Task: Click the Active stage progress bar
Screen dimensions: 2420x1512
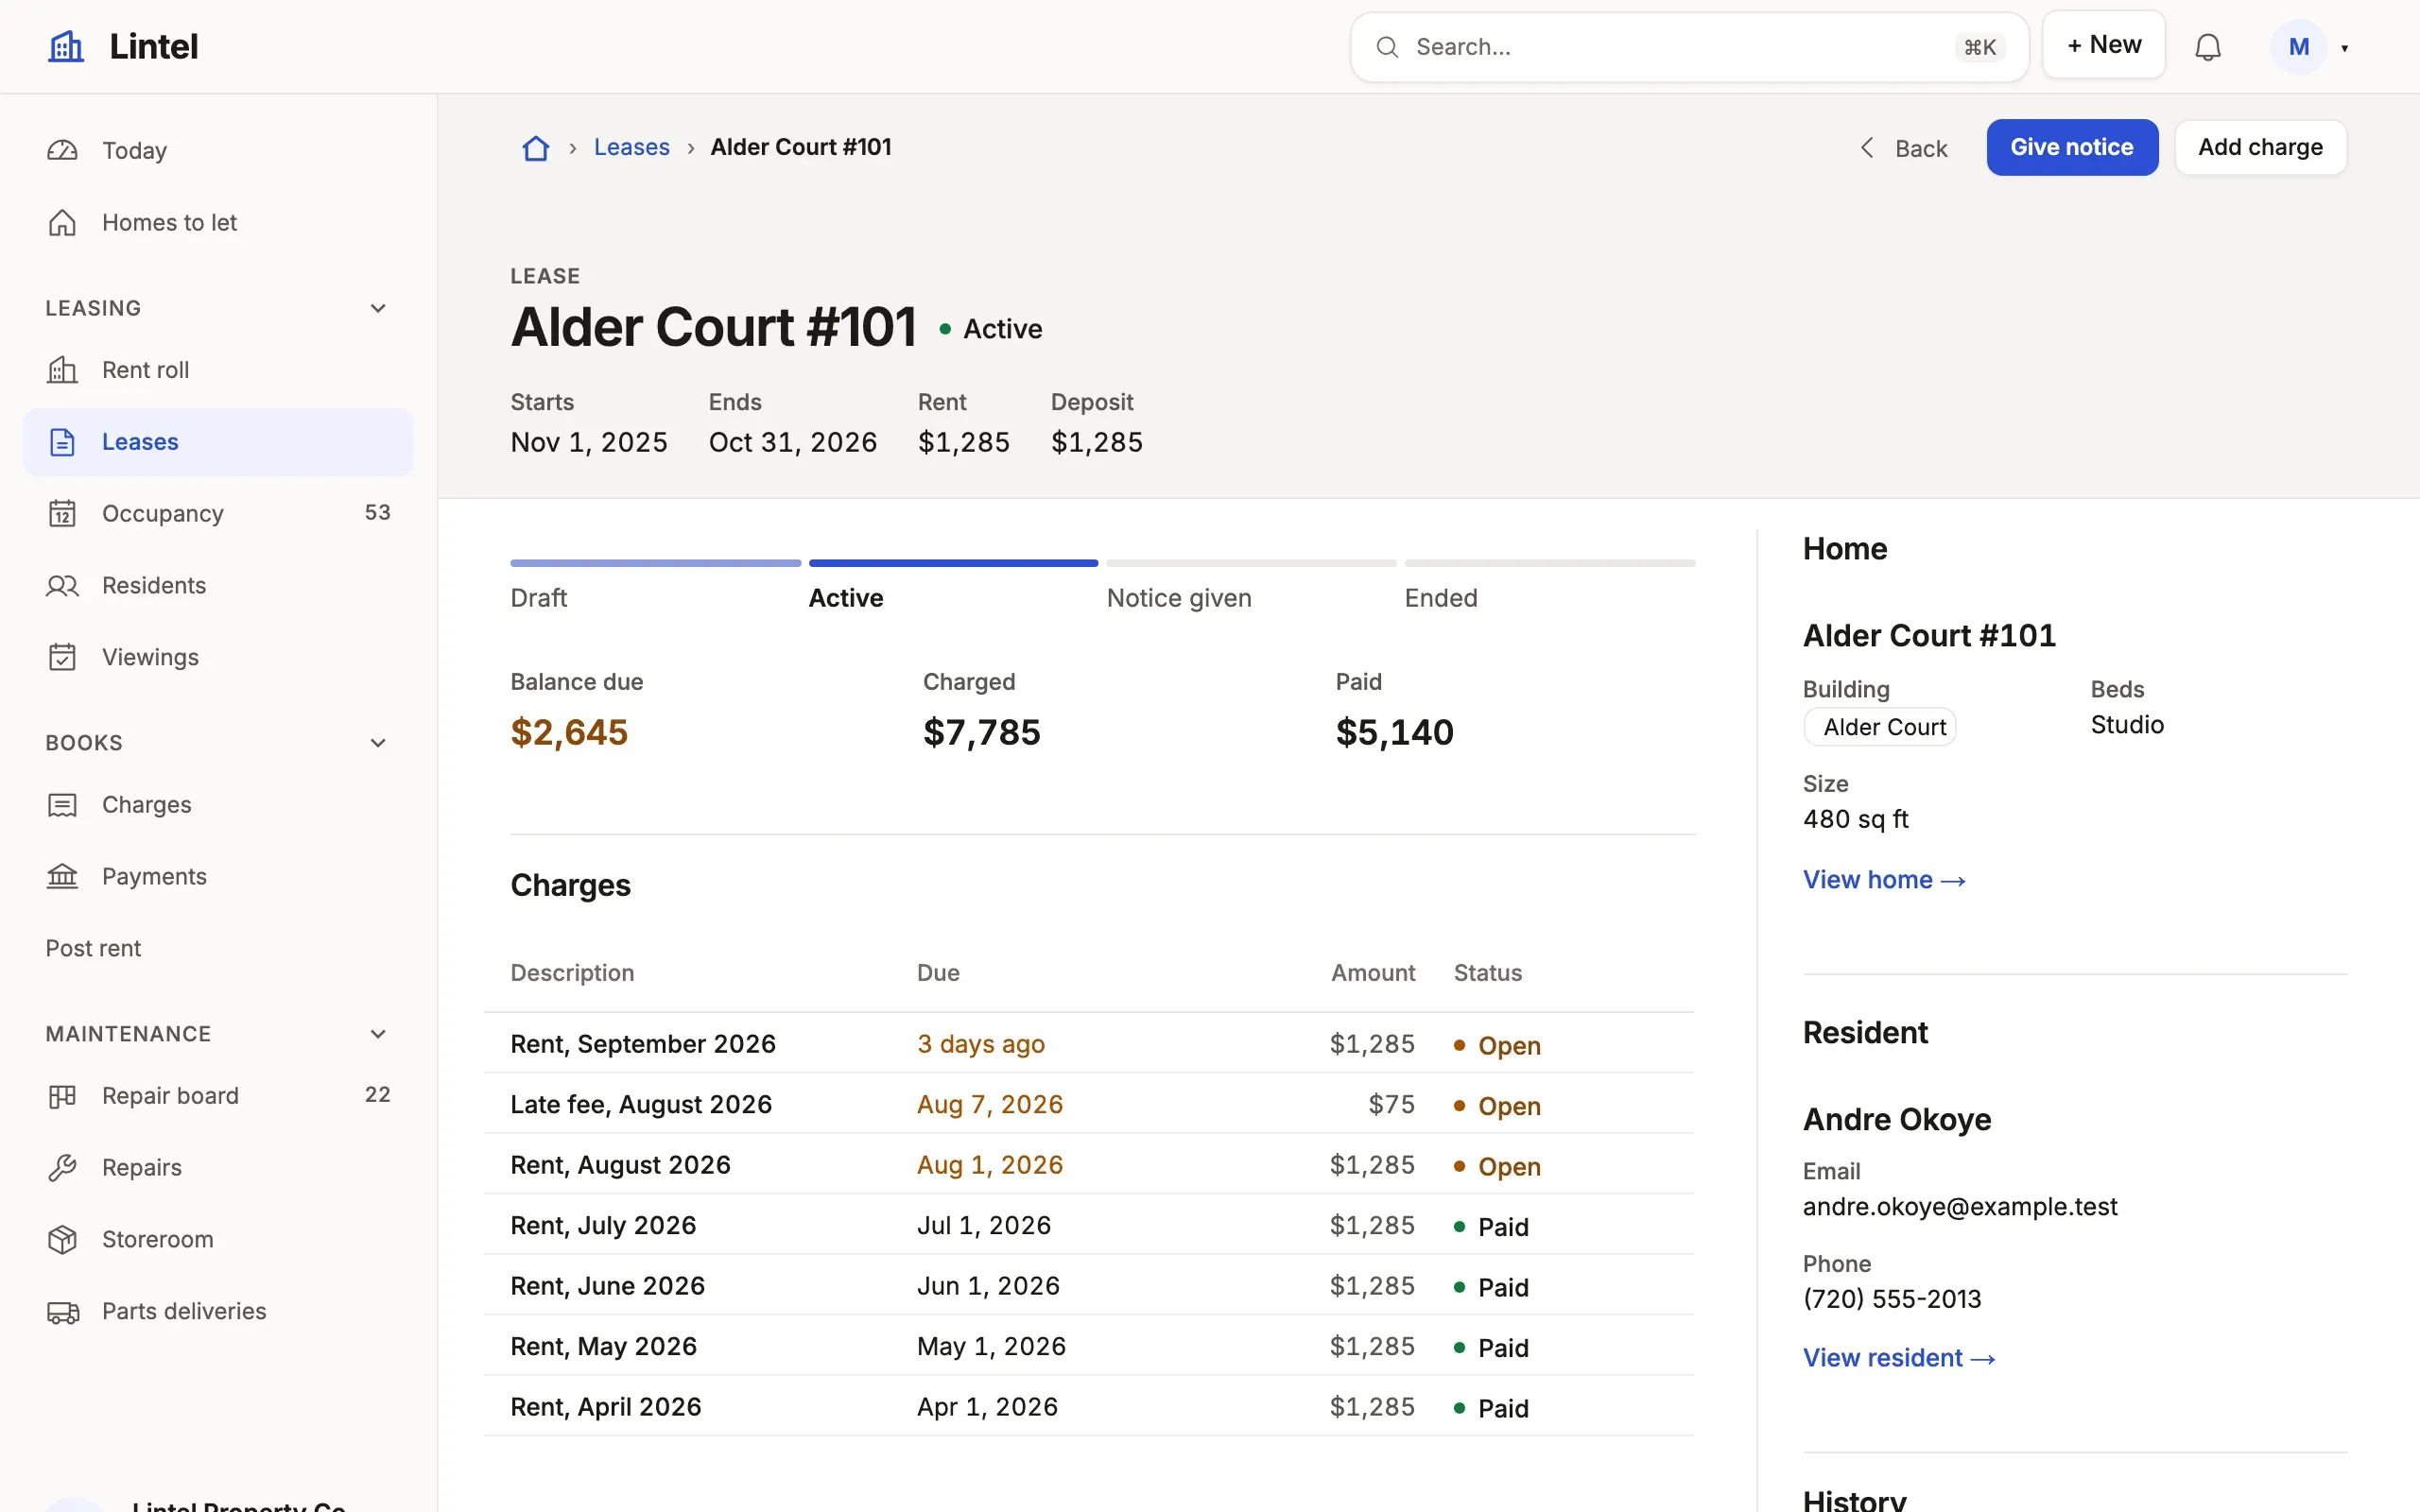Action: click(954, 563)
